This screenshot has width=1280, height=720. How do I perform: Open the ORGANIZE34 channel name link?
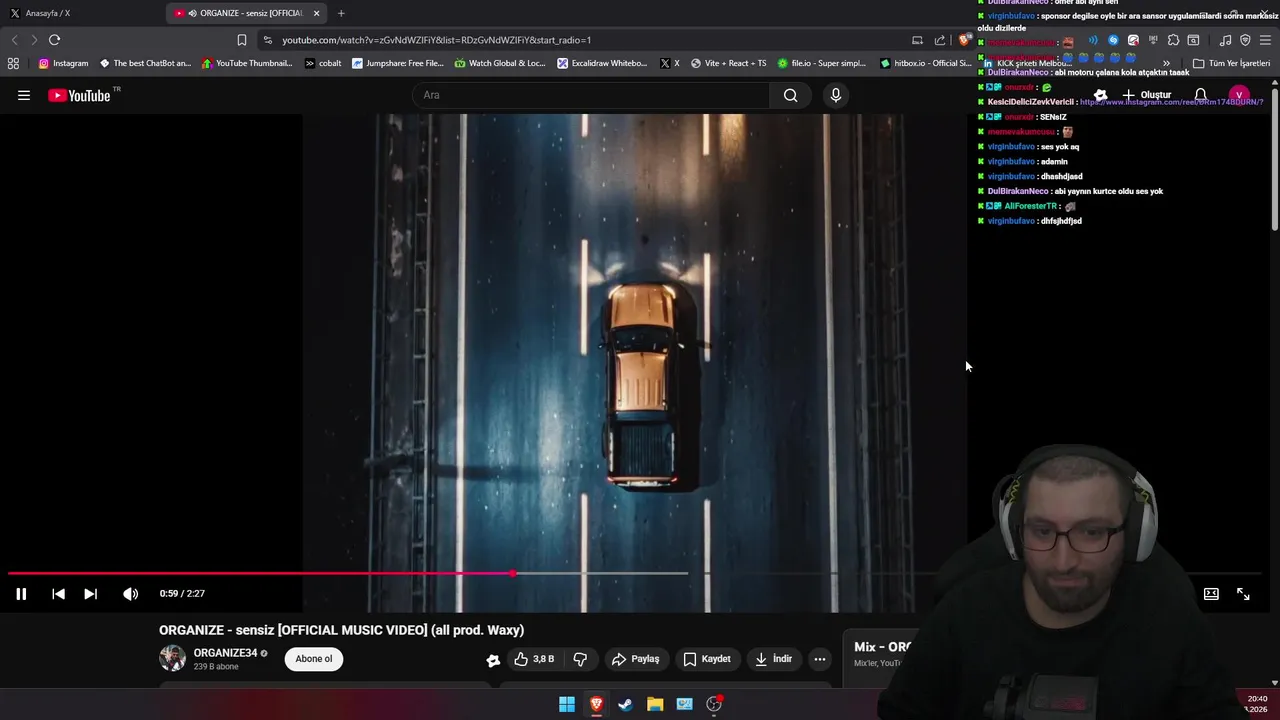tap(225, 653)
